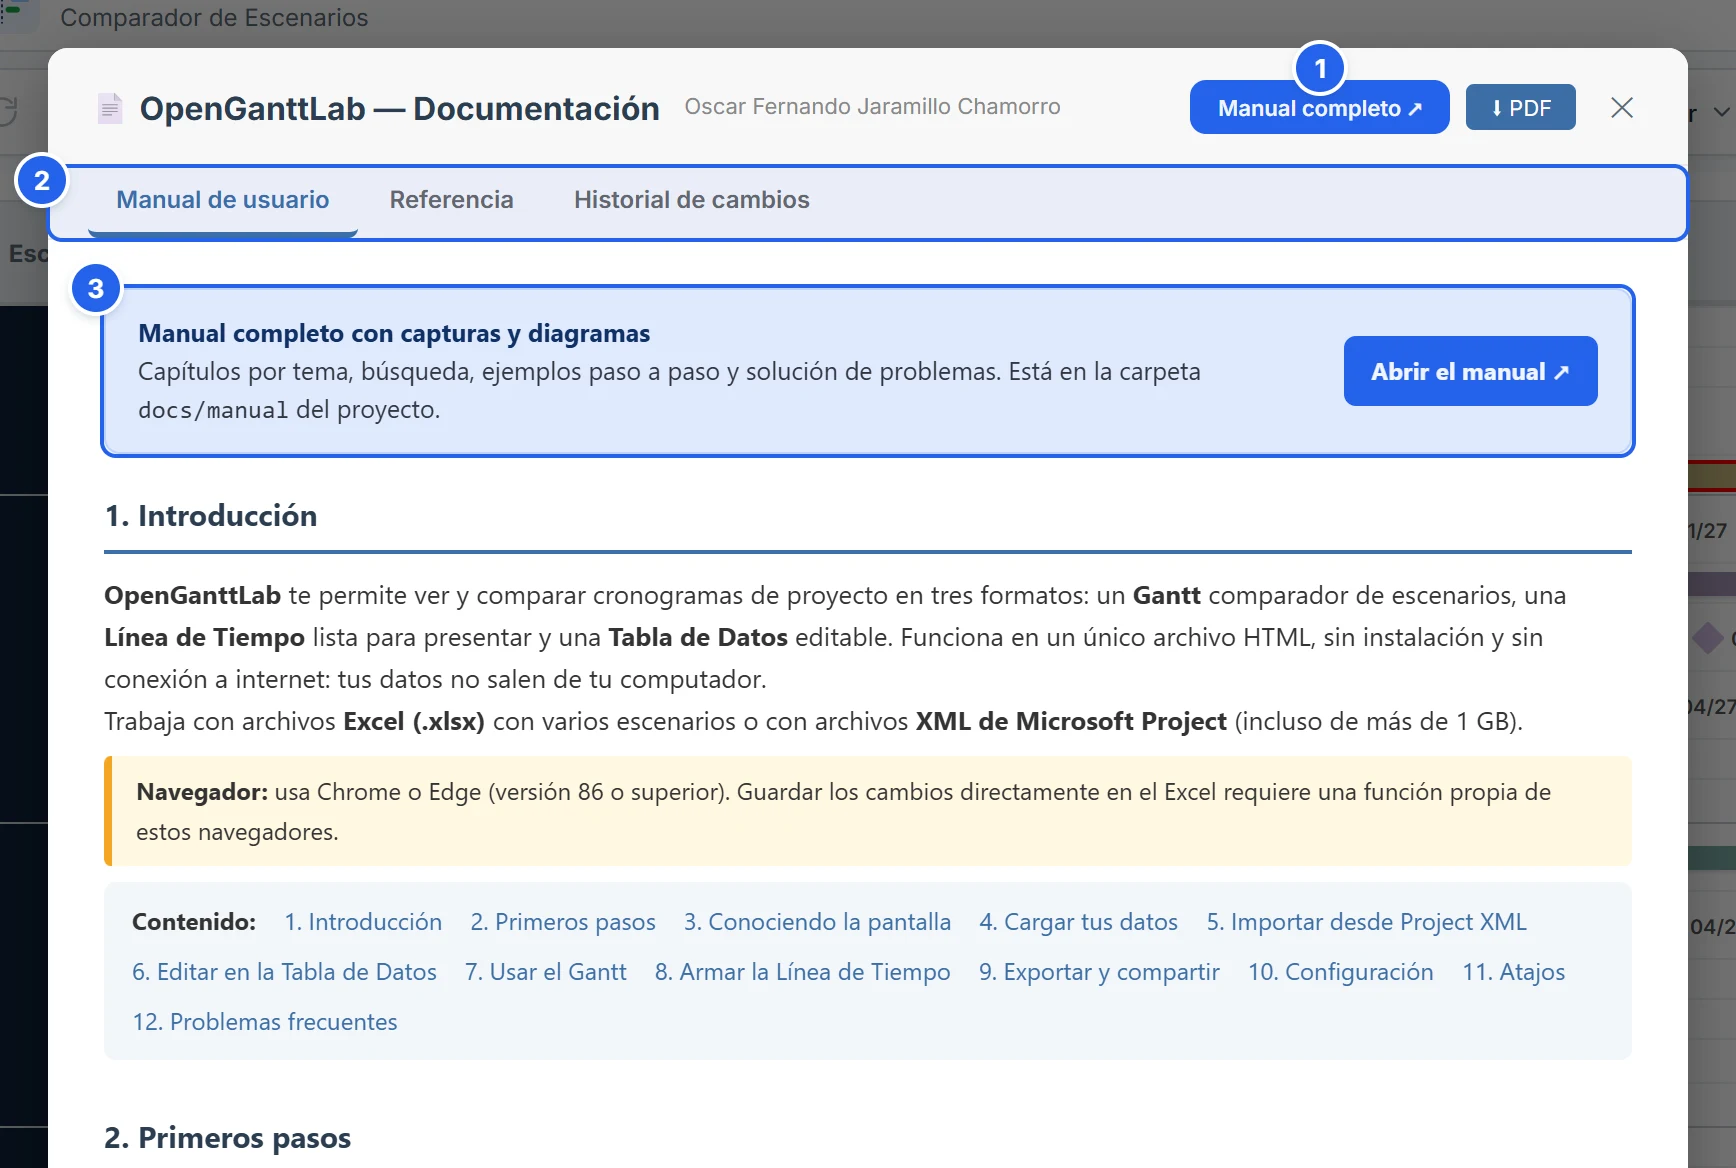The height and width of the screenshot is (1168, 1736).
Task: Open the Historial de cambios tab
Action: tap(692, 200)
